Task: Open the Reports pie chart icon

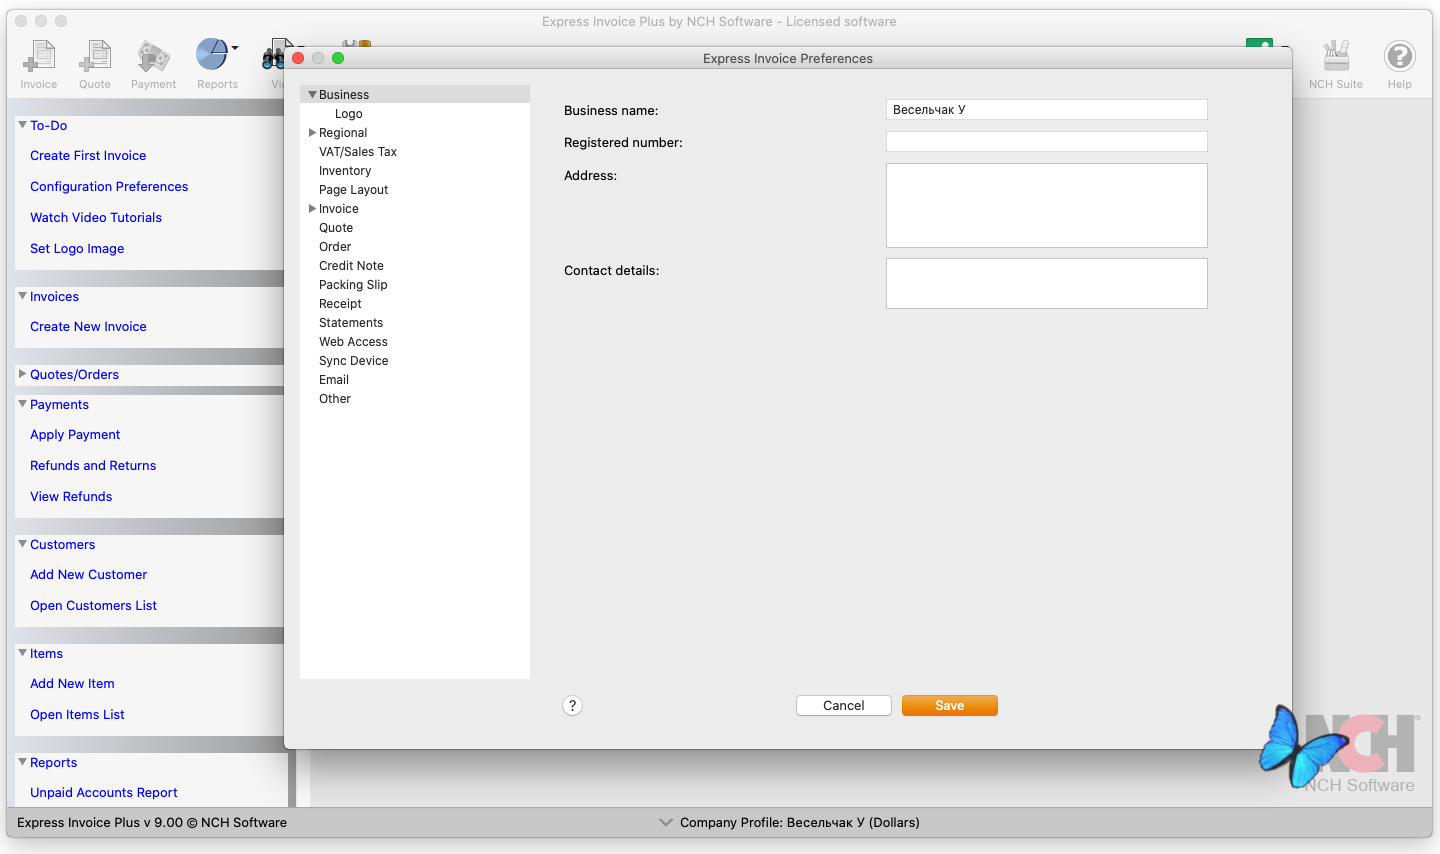Action: click(212, 54)
